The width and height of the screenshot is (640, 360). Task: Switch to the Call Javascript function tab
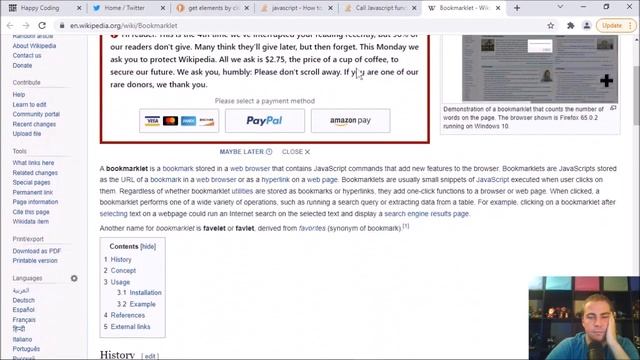tap(380, 8)
